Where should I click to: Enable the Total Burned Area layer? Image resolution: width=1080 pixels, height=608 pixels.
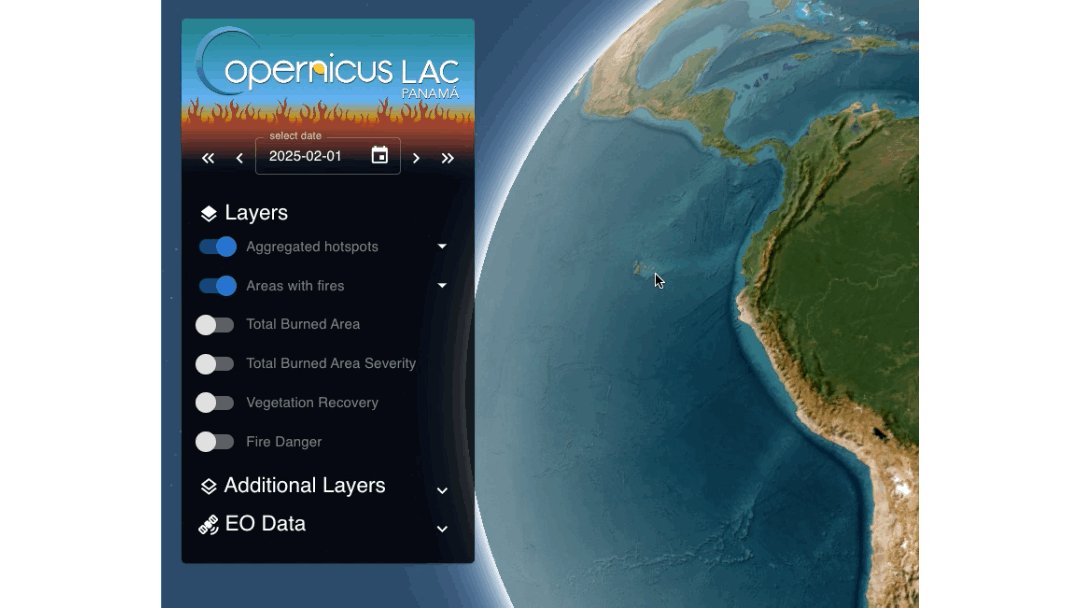(x=215, y=325)
